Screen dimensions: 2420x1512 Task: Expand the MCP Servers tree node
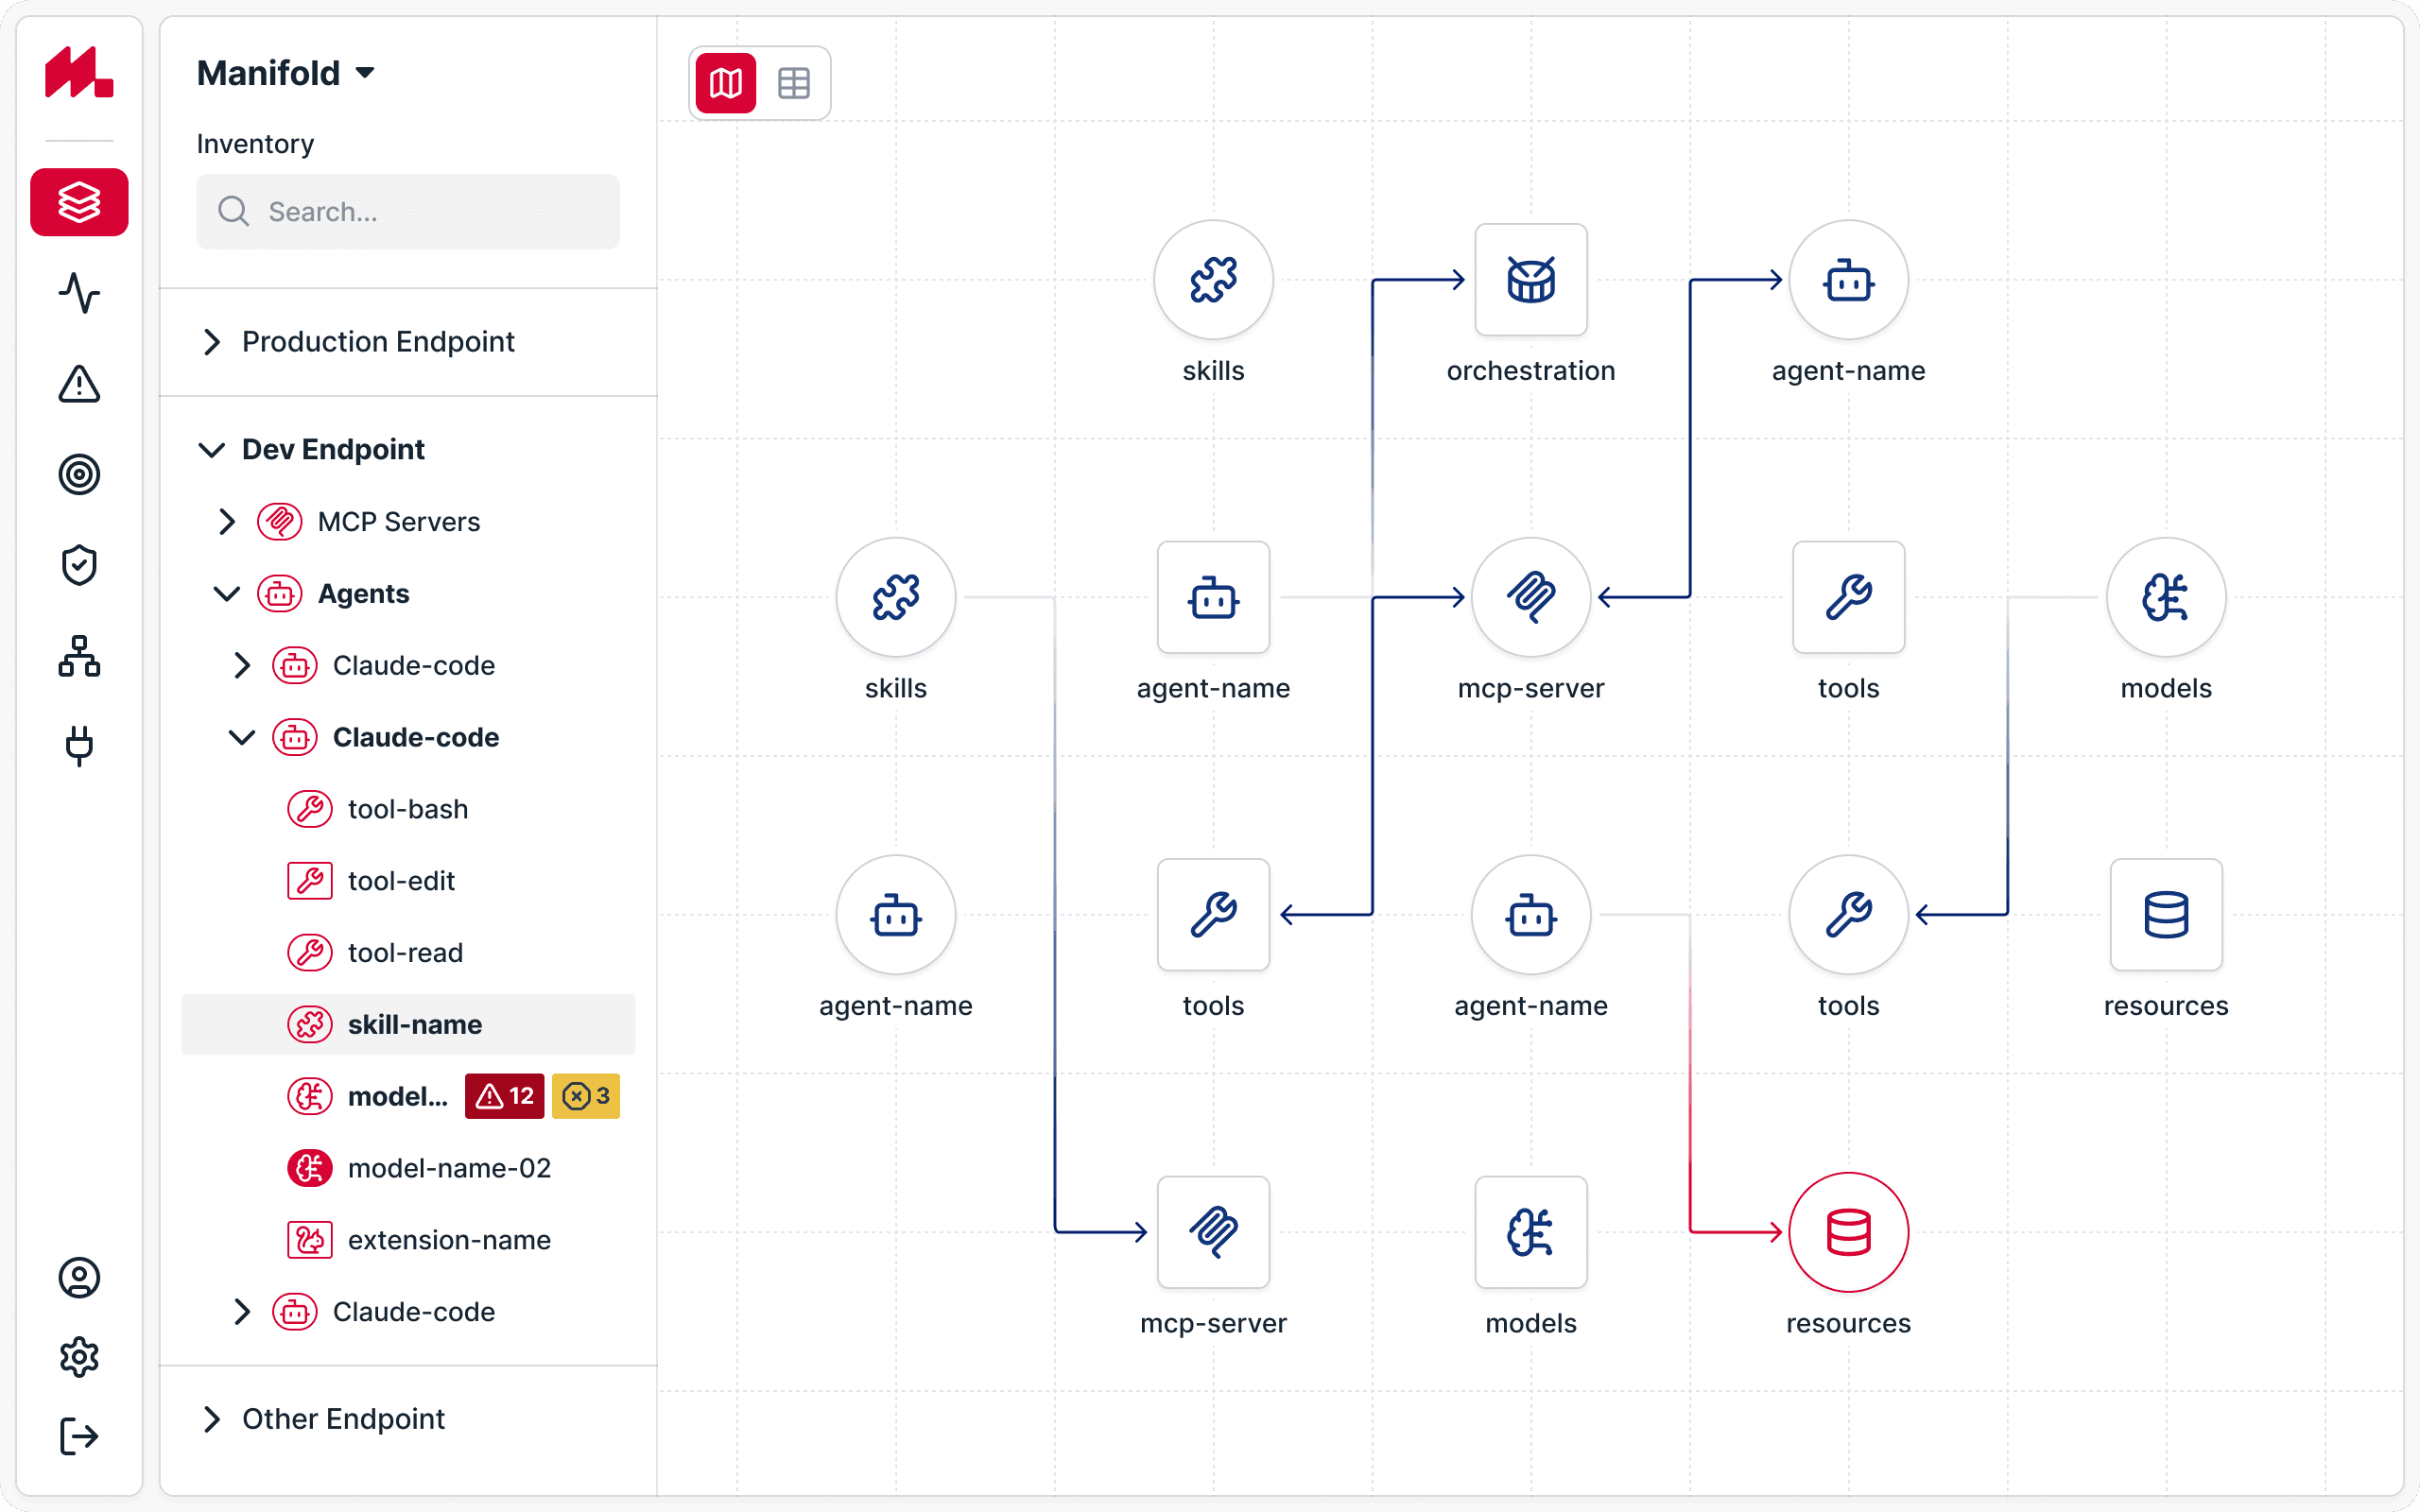pos(227,522)
